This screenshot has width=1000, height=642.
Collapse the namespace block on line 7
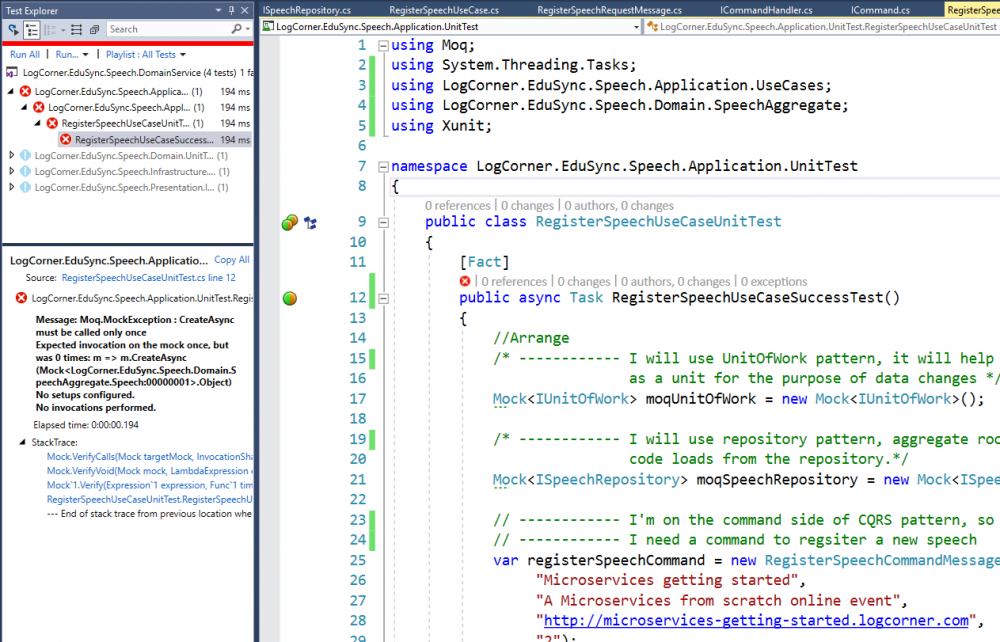click(x=384, y=166)
